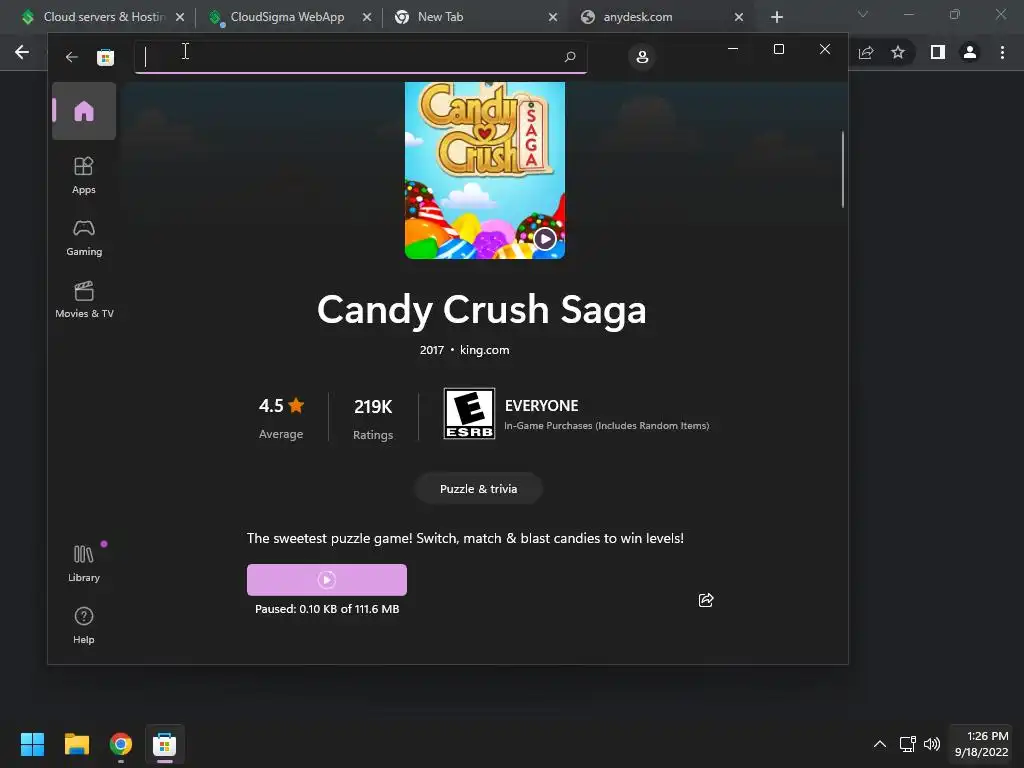Image resolution: width=1024 pixels, height=768 pixels.
Task: Open the Store account profile icon
Action: 642,57
